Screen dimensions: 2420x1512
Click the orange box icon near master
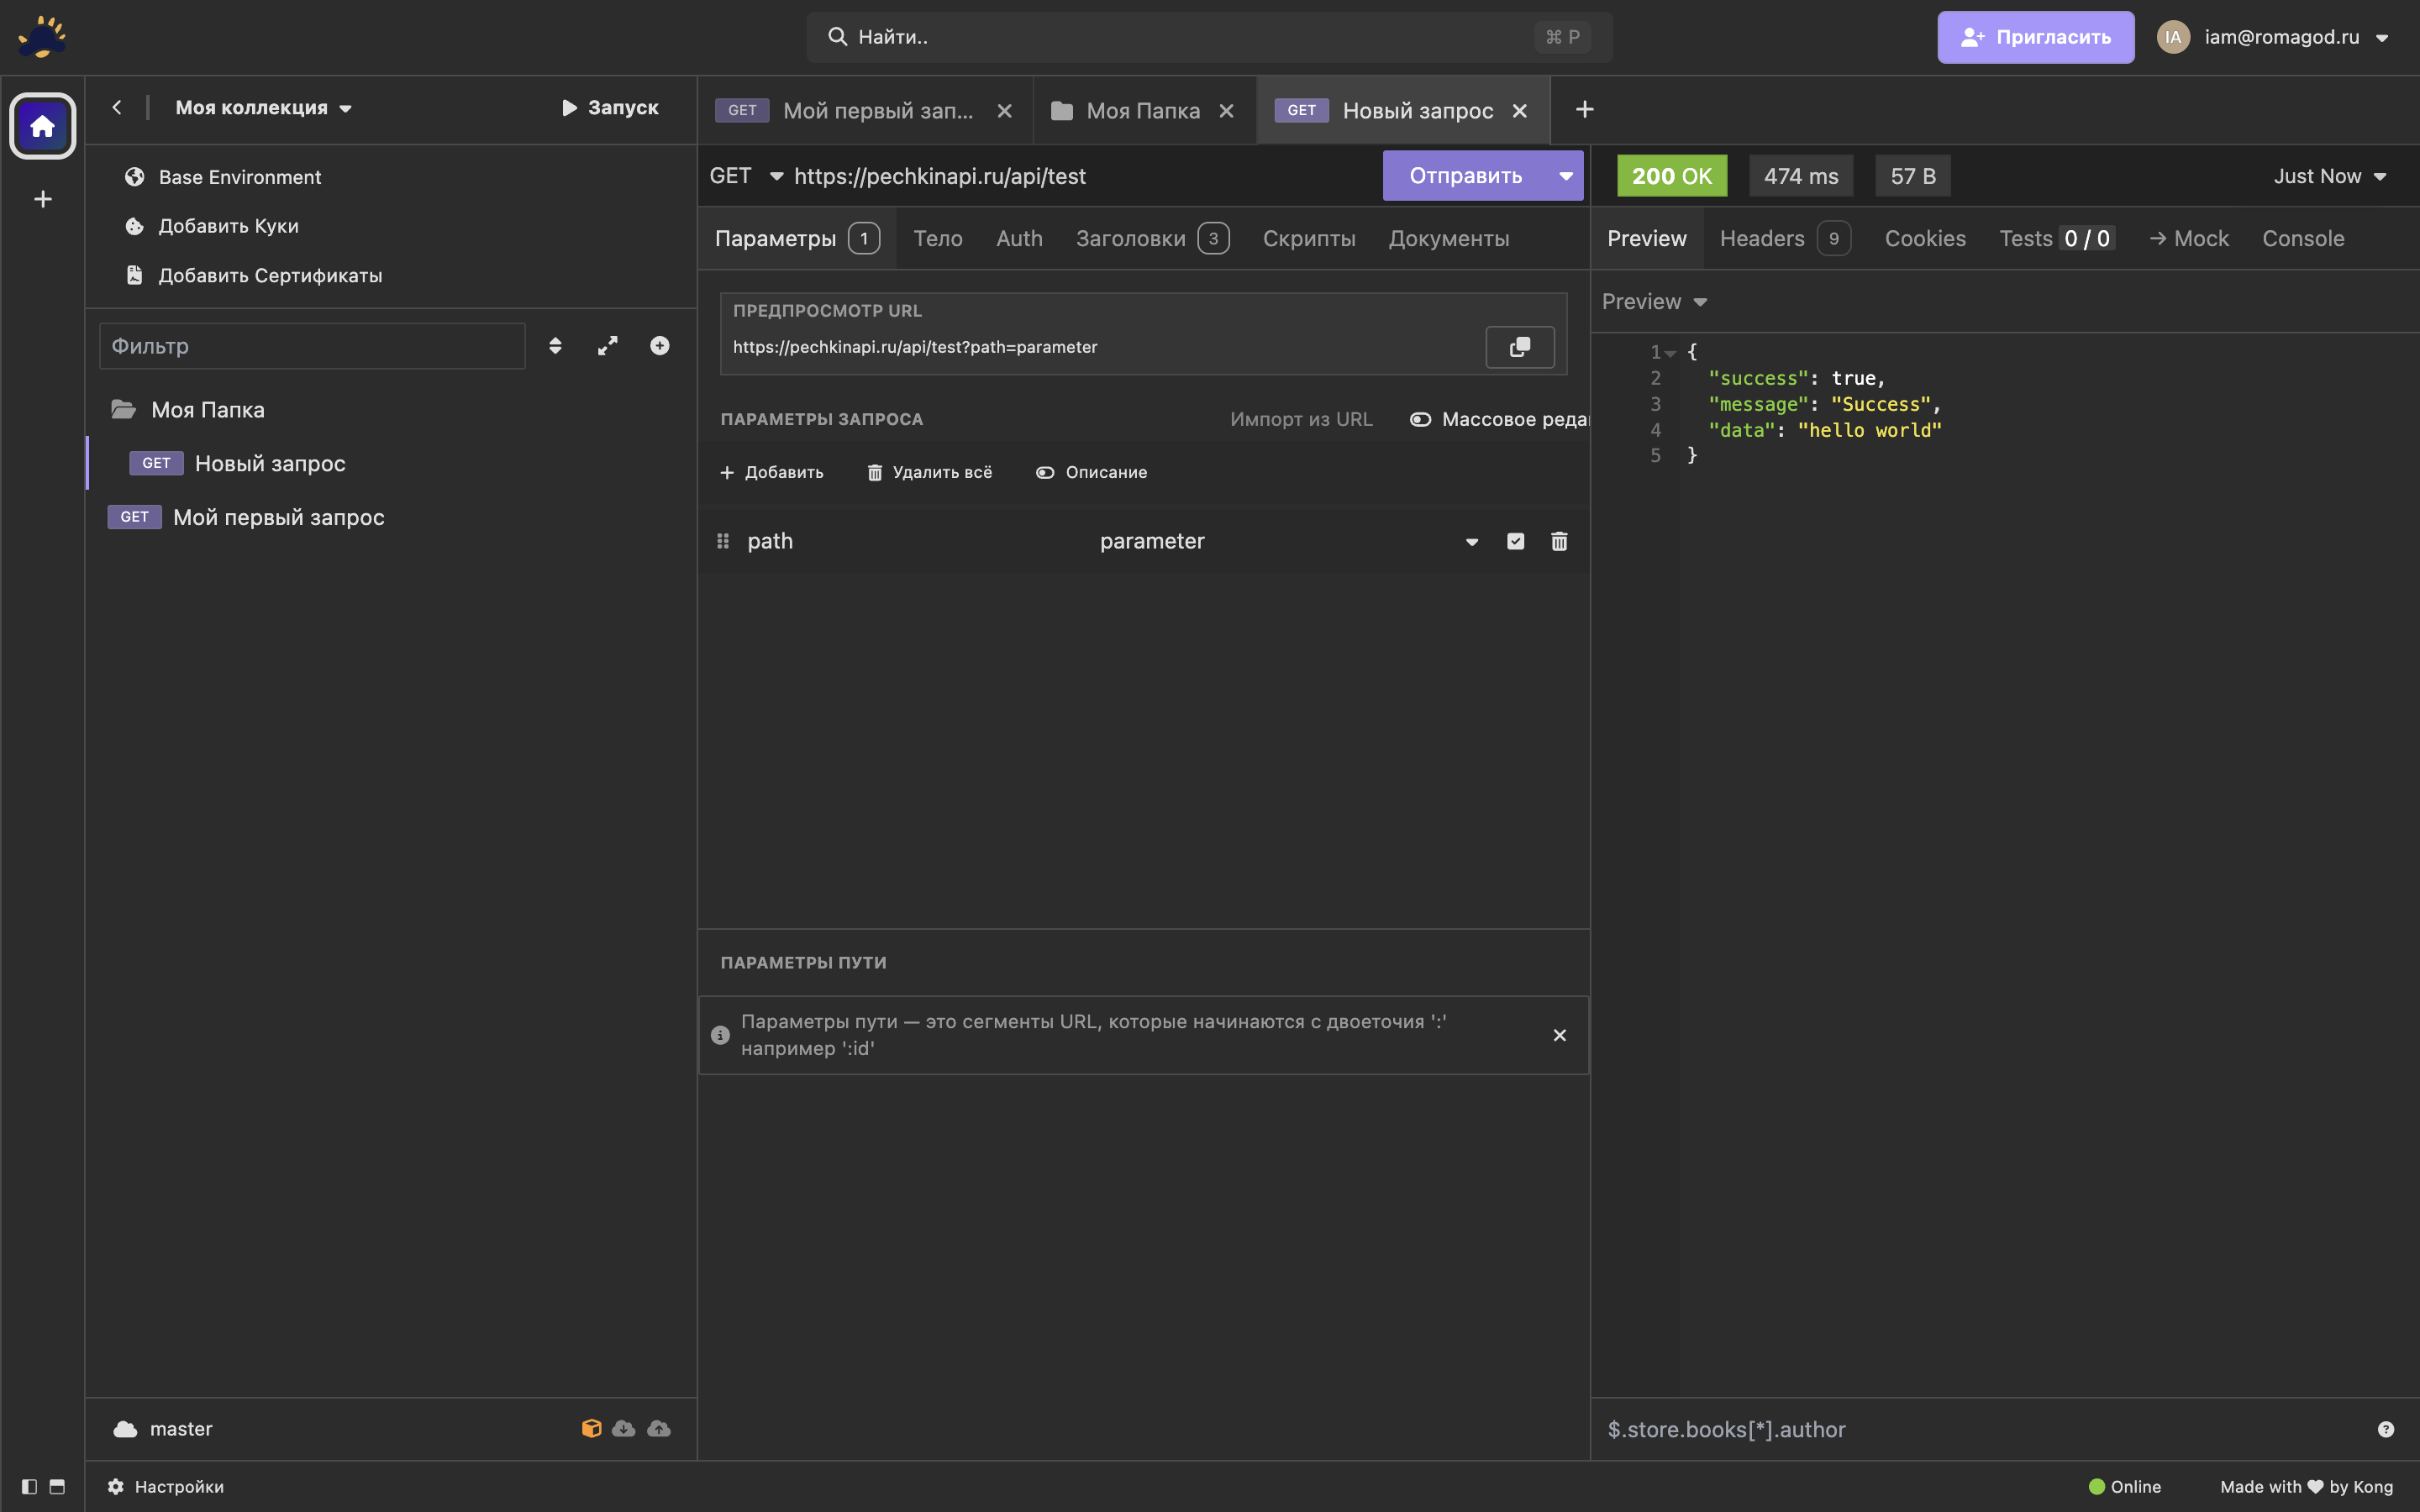(x=591, y=1428)
